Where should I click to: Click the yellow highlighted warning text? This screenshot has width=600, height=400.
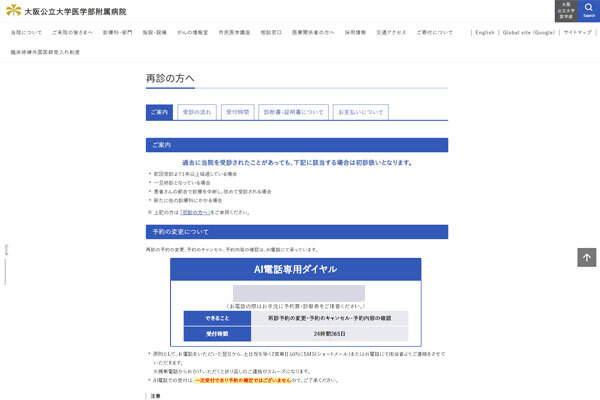pos(243,380)
